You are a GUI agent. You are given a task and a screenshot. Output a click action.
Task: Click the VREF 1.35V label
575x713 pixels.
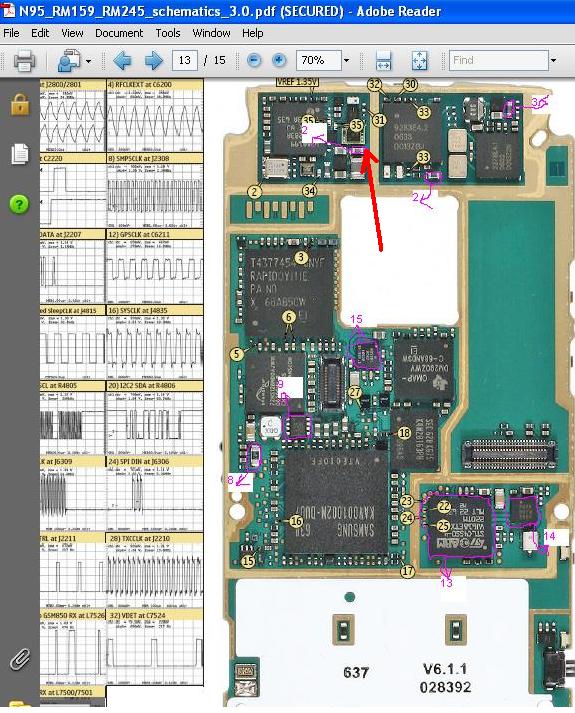click(297, 82)
